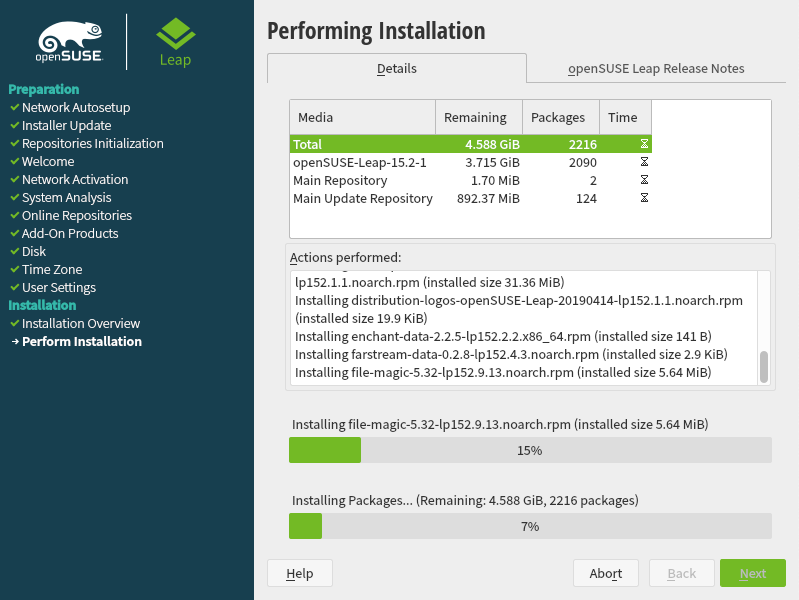Click the 15% package progress bar
The image size is (799, 600).
point(530,450)
